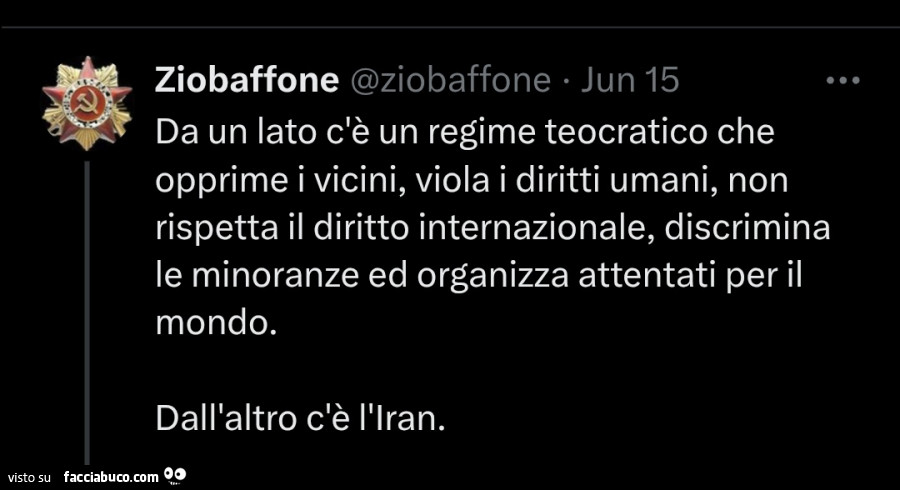Click the hammer and sickle emblem in avatar

(x=87, y=104)
